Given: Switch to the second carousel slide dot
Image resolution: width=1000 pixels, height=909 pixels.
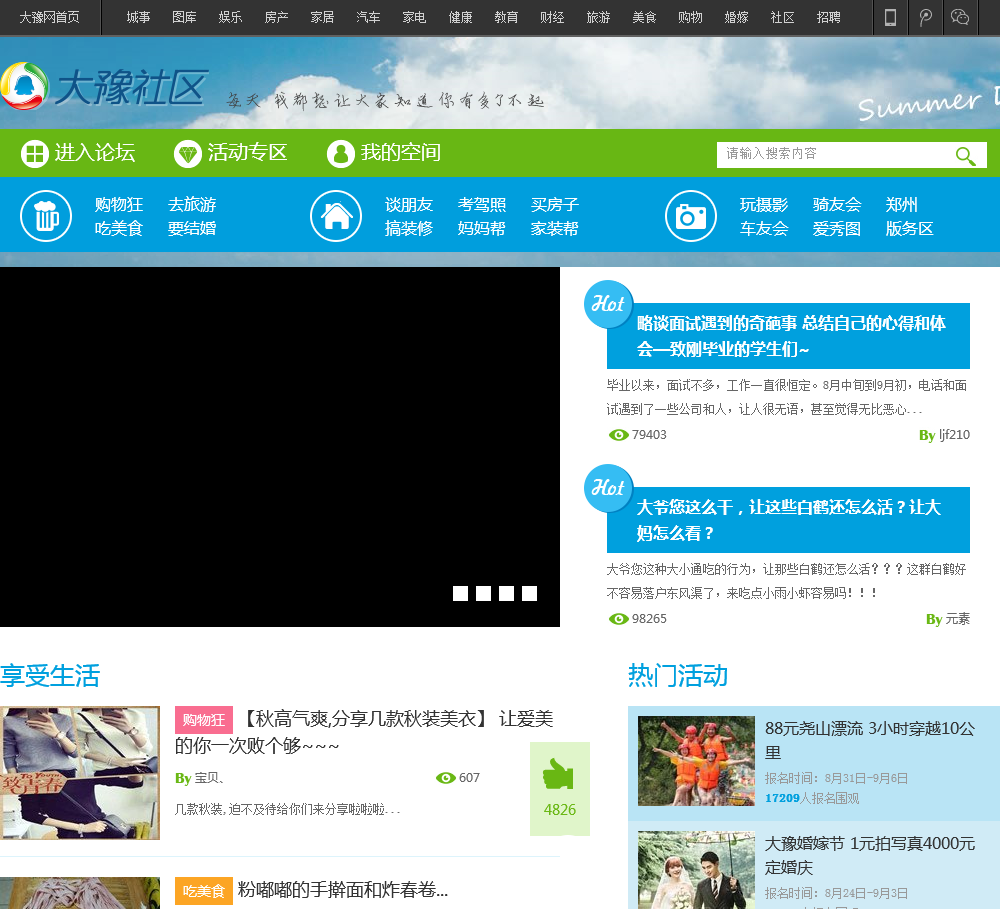Looking at the screenshot, I should pos(483,594).
